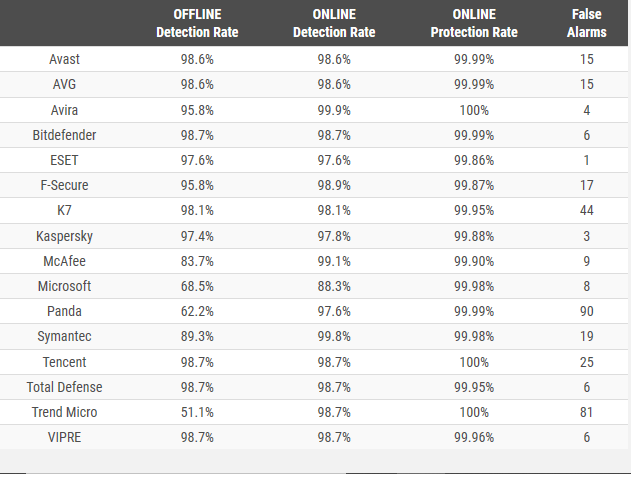Viewport: 631px width, 492px height.
Task: Click Panda's false alarms value 90
Action: (587, 312)
